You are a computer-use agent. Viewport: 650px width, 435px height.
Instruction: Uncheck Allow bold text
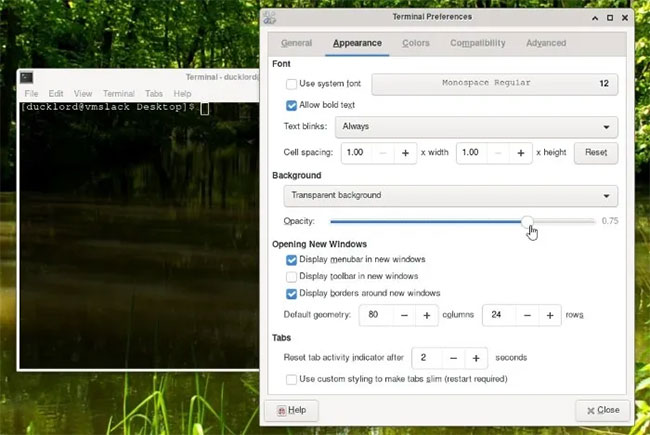pyautogui.click(x=291, y=105)
